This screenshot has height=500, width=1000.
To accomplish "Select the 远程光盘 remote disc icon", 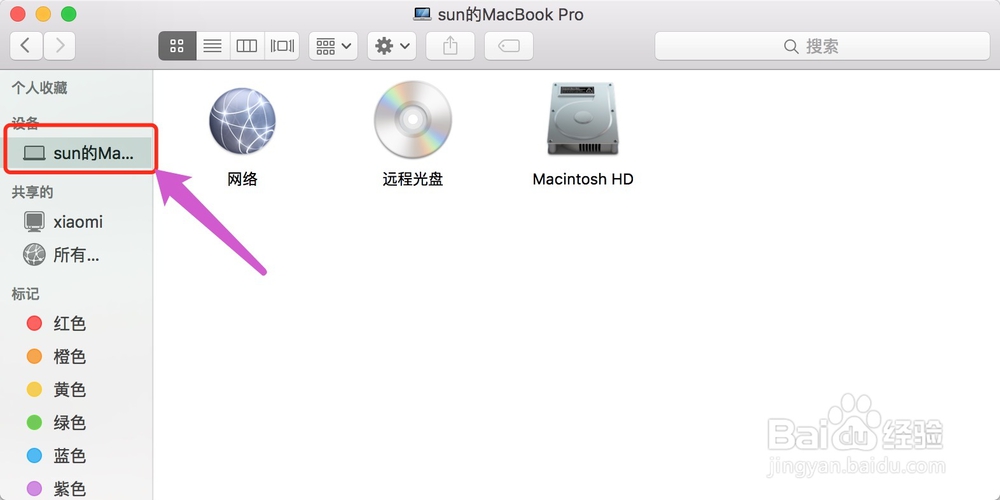I will (413, 119).
